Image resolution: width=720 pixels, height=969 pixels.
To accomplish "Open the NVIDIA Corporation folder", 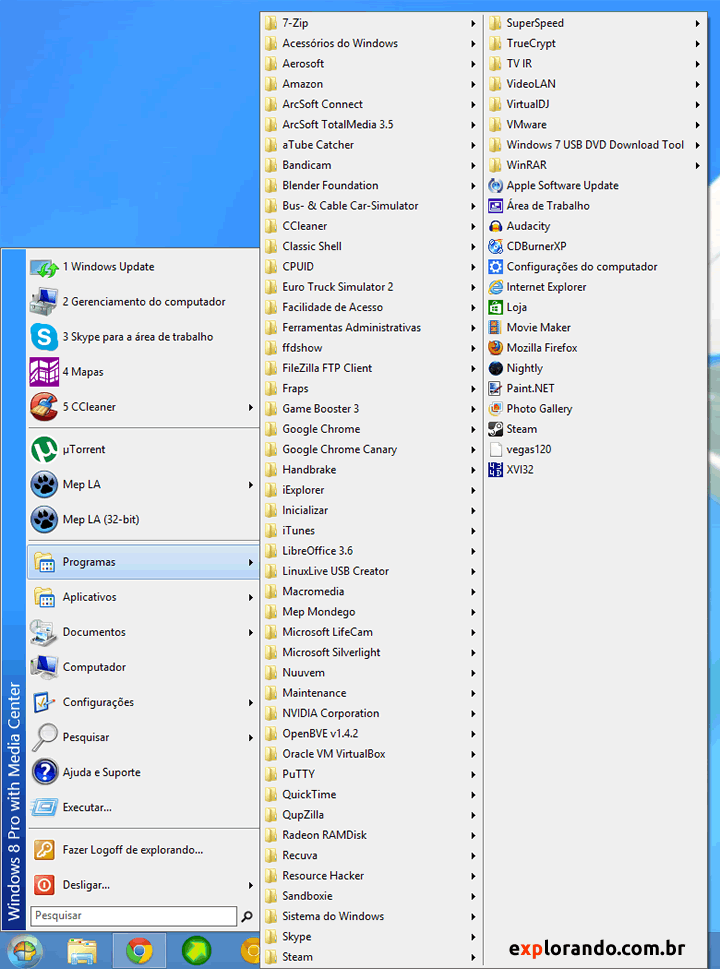I will coord(372,713).
